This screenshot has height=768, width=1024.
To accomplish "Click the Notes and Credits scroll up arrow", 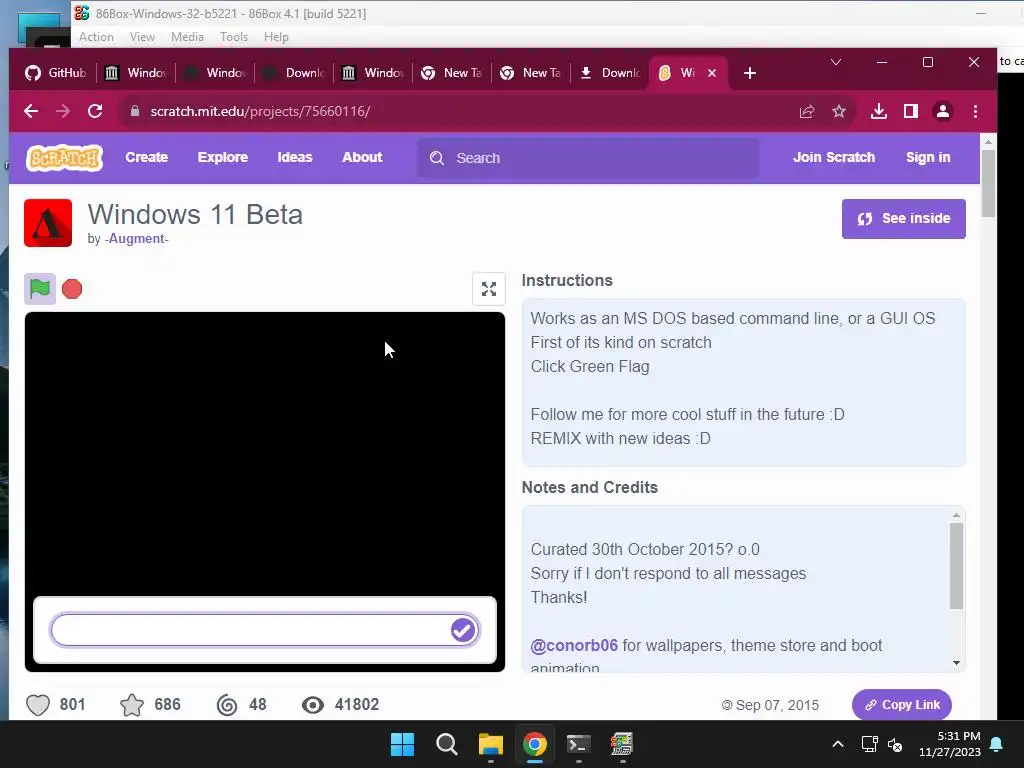I will tap(956, 515).
